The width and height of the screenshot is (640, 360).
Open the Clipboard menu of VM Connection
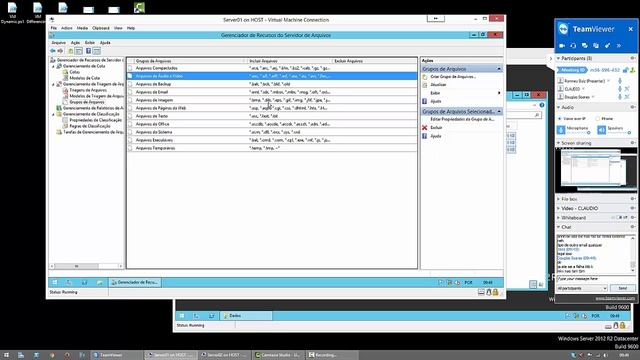point(100,28)
